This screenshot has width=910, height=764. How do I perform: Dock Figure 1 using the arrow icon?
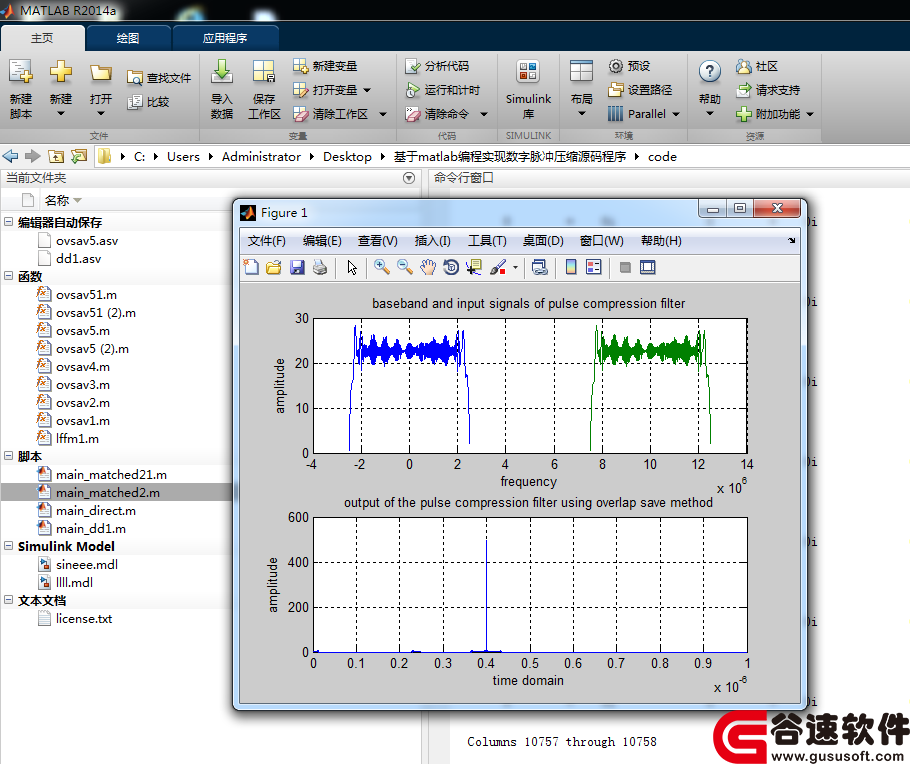click(792, 240)
